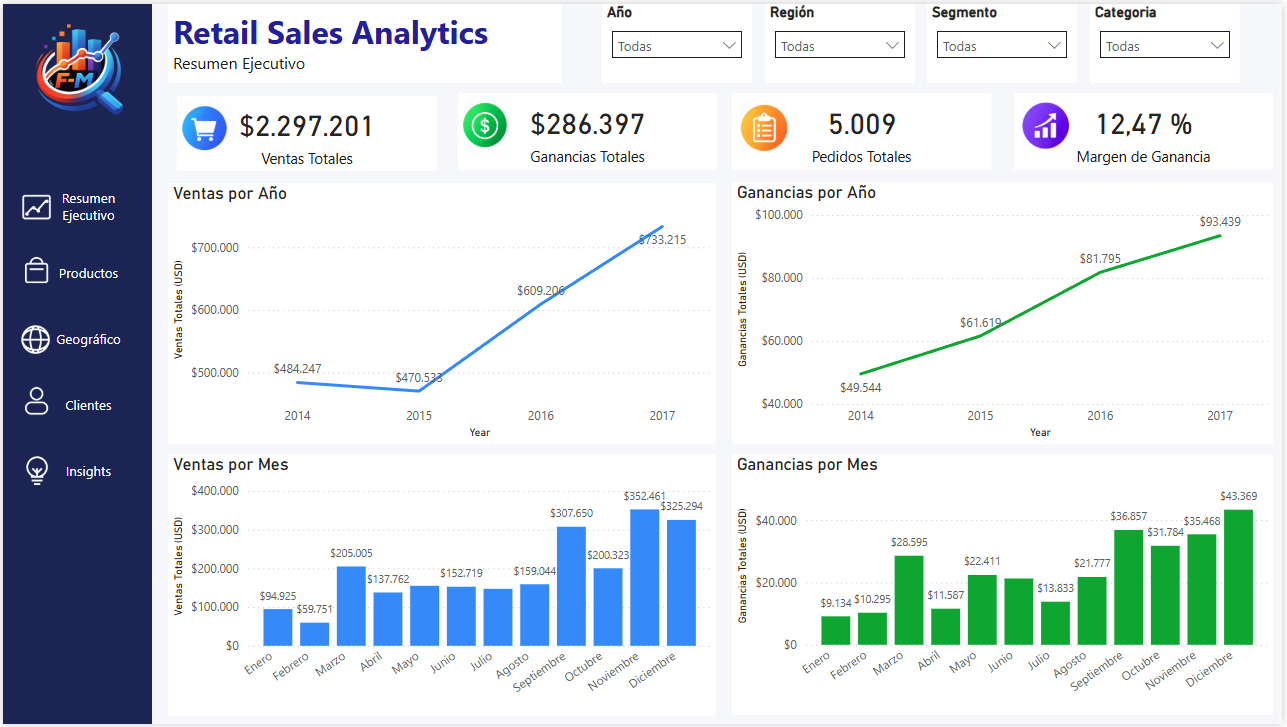Click the purple profit margin icon
The height and width of the screenshot is (727, 1287).
pos(1046,126)
